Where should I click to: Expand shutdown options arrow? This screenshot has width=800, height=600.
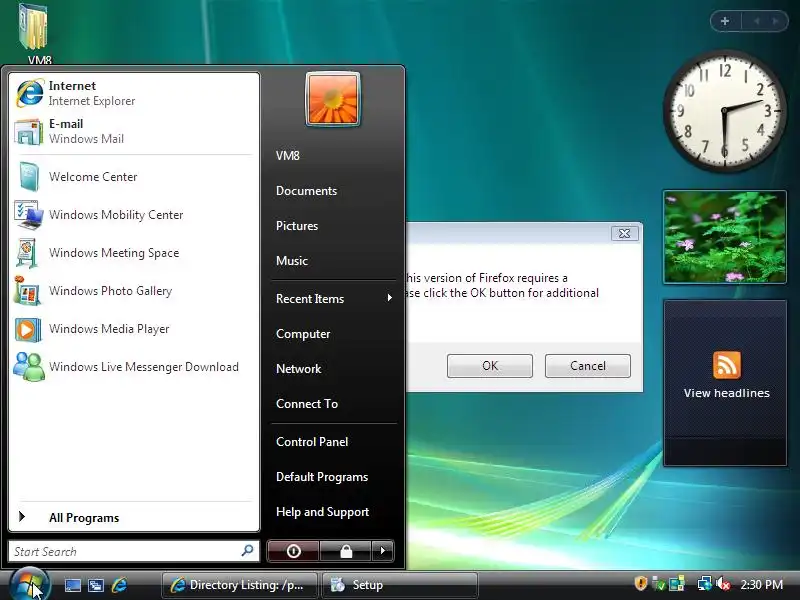[383, 551]
